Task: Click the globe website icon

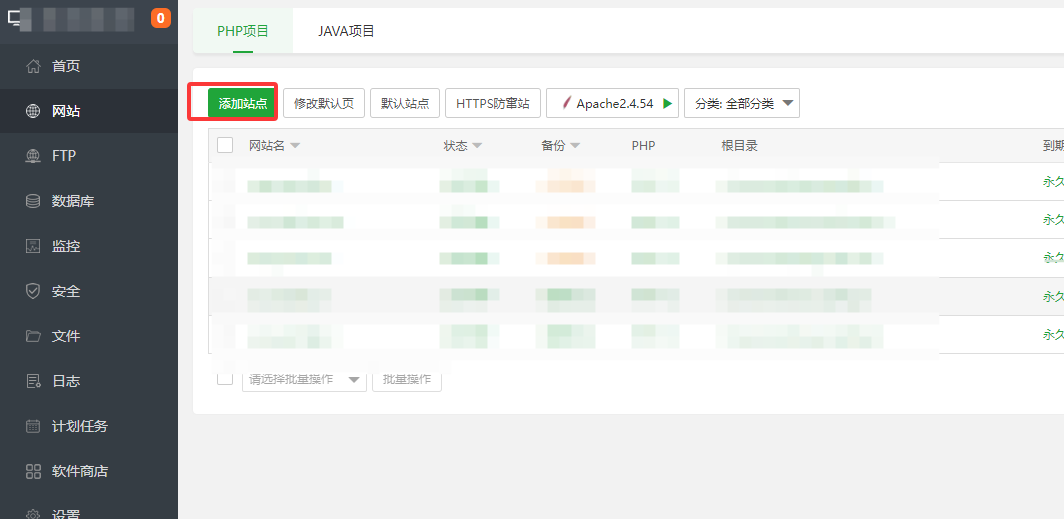Action: [33, 111]
